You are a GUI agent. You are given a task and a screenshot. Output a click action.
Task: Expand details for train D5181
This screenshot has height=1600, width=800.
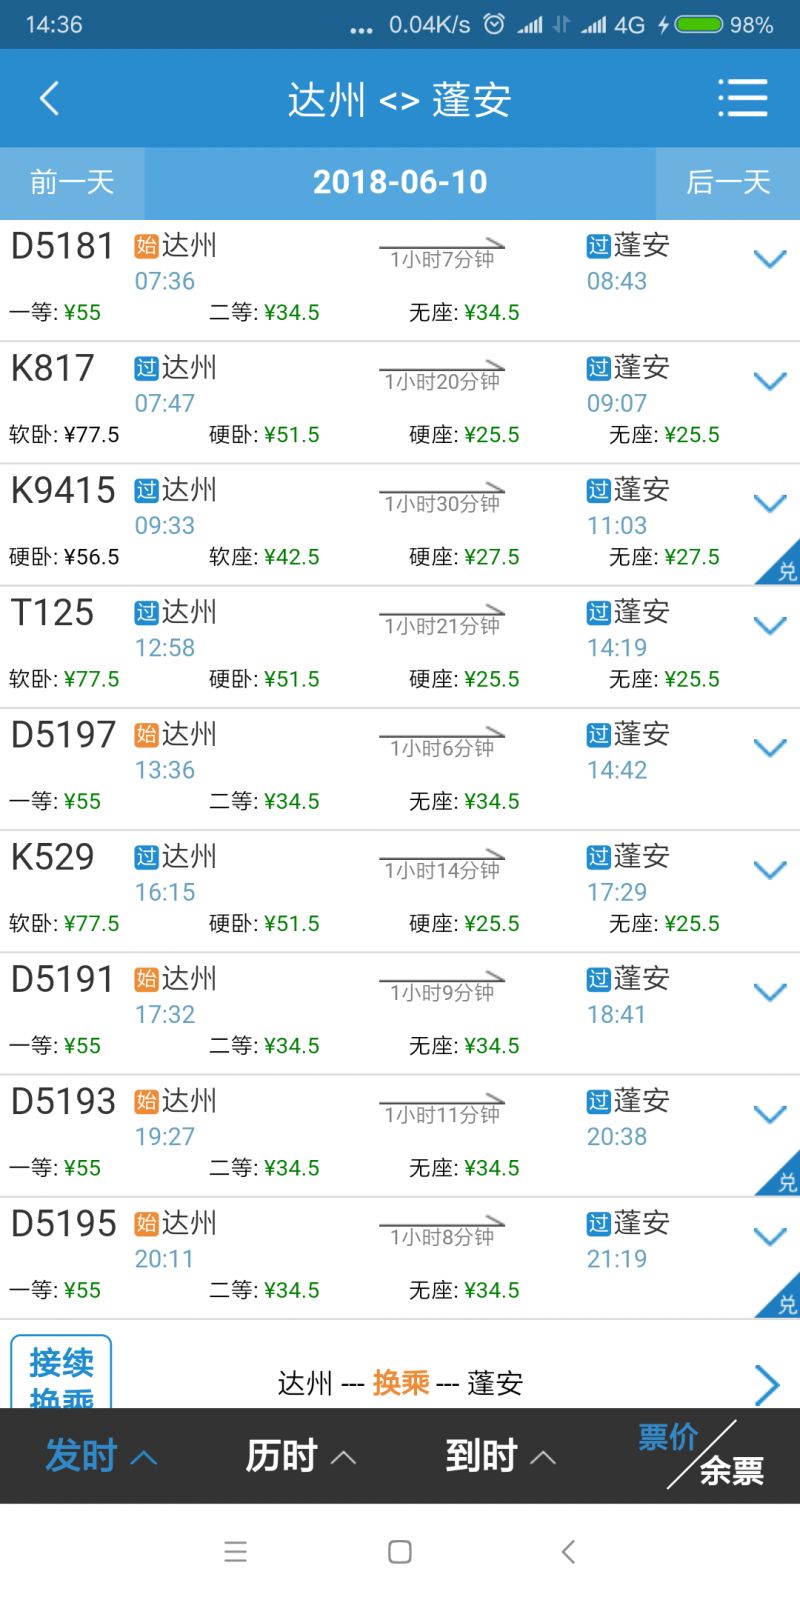[770, 259]
